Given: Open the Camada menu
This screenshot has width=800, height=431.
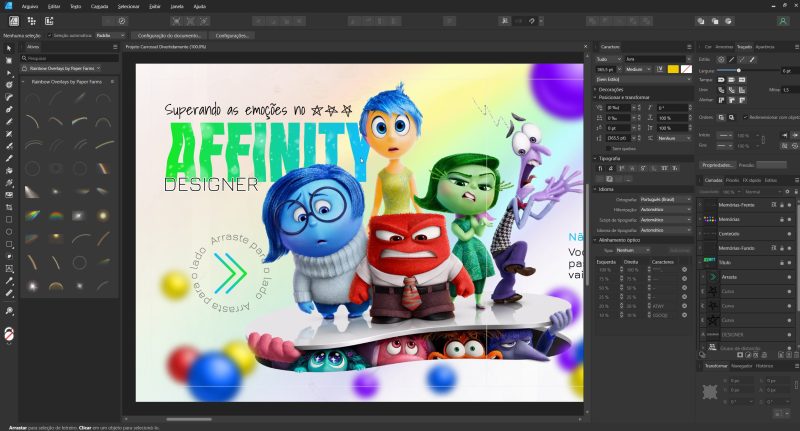Looking at the screenshot, I should (99, 7).
